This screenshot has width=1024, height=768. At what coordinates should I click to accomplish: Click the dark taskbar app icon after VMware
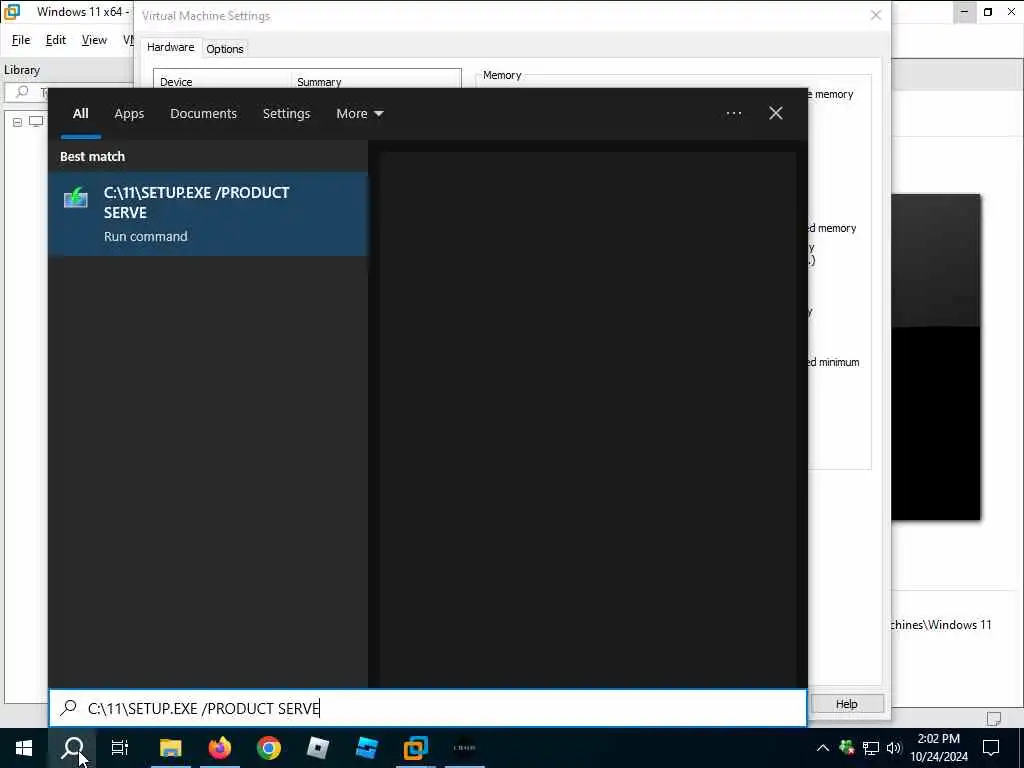[464, 748]
